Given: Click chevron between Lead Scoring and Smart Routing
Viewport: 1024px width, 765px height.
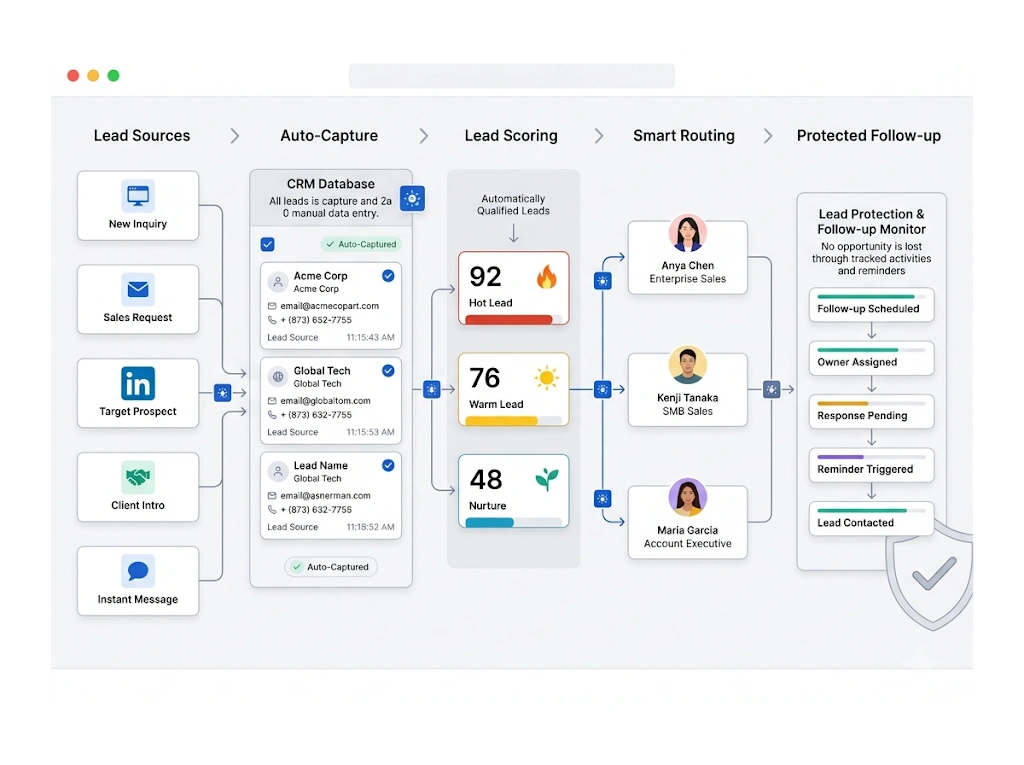Looking at the screenshot, I should point(599,136).
